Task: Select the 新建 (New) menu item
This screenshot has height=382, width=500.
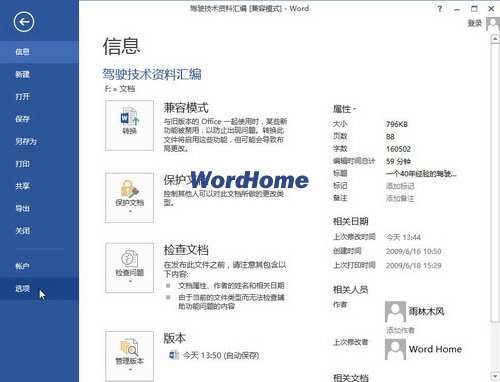Action: (x=39, y=74)
